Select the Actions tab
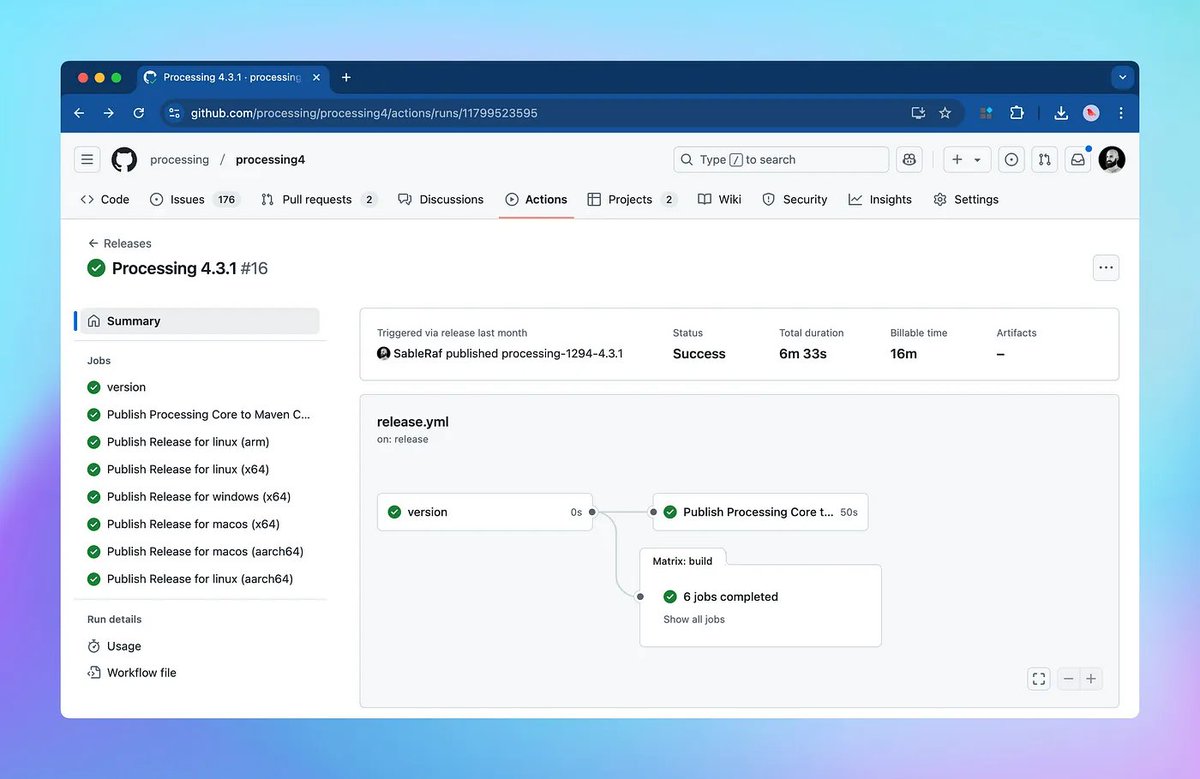 pos(536,200)
